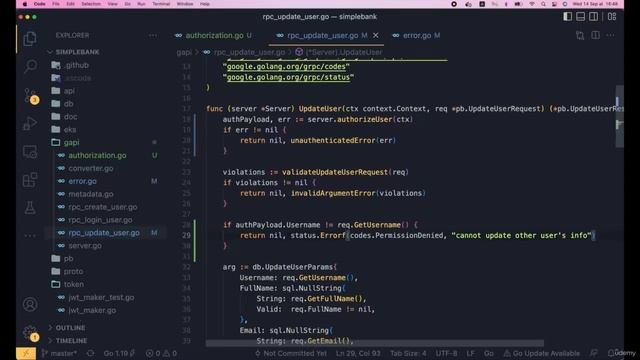Image resolution: width=640 pixels, height=360 pixels.
Task: Toggle secondary side bar layout icon
Action: pyautogui.click(x=593, y=17)
